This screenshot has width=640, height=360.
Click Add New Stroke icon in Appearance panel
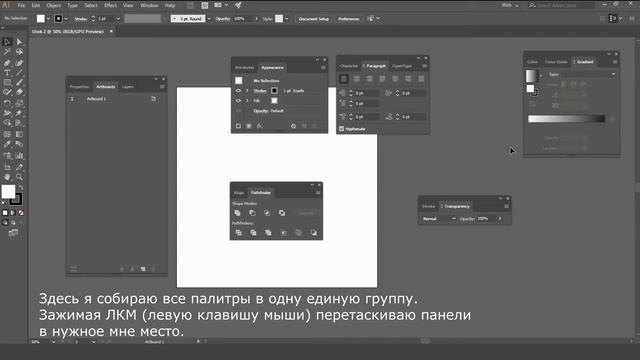coord(238,126)
